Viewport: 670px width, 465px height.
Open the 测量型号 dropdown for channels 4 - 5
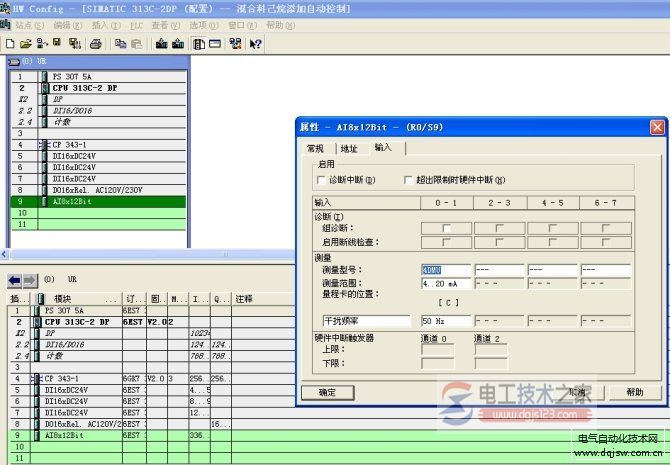(552, 270)
